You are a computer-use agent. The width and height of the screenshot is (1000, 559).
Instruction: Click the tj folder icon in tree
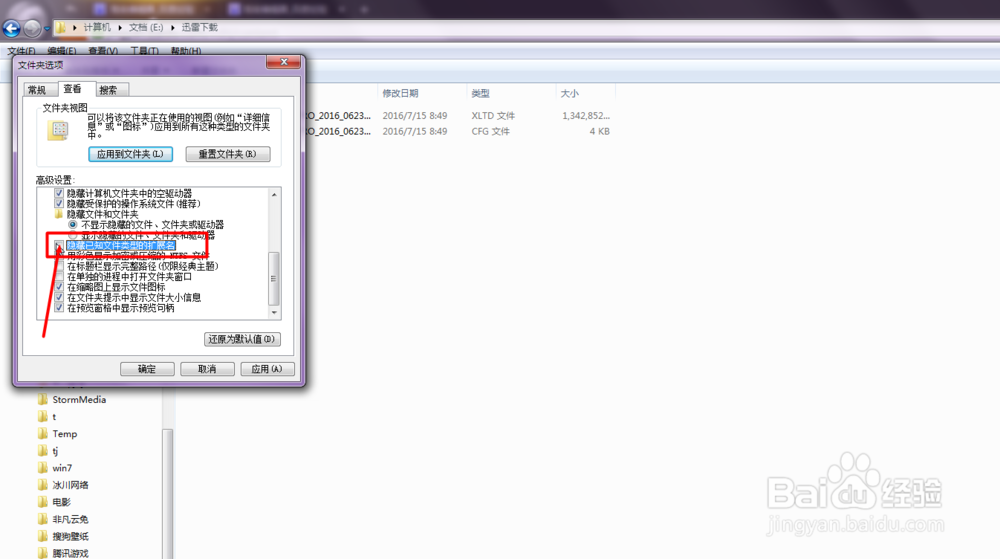[x=43, y=451]
